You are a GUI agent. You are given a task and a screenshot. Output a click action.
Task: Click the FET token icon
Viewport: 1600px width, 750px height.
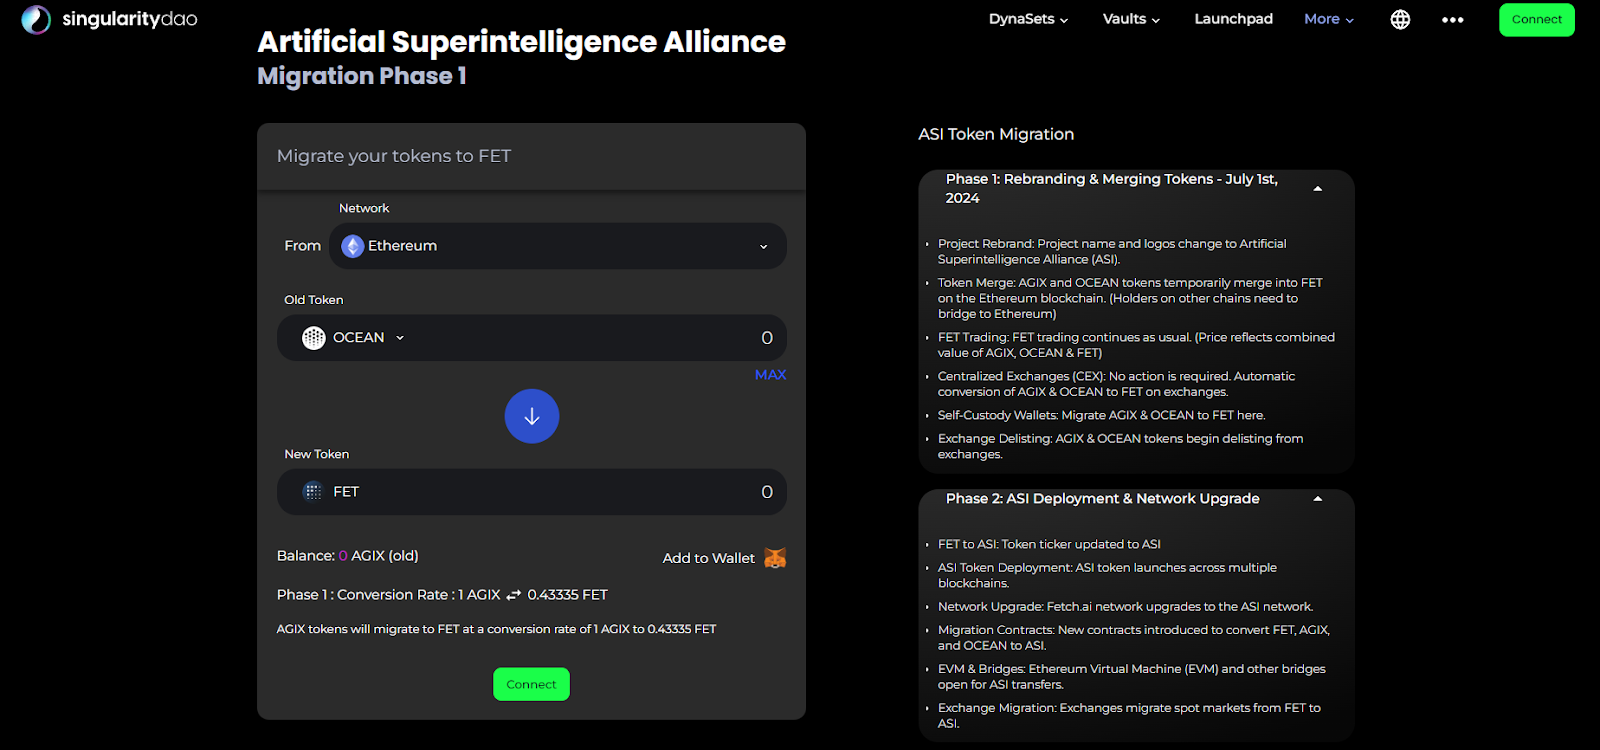point(313,492)
